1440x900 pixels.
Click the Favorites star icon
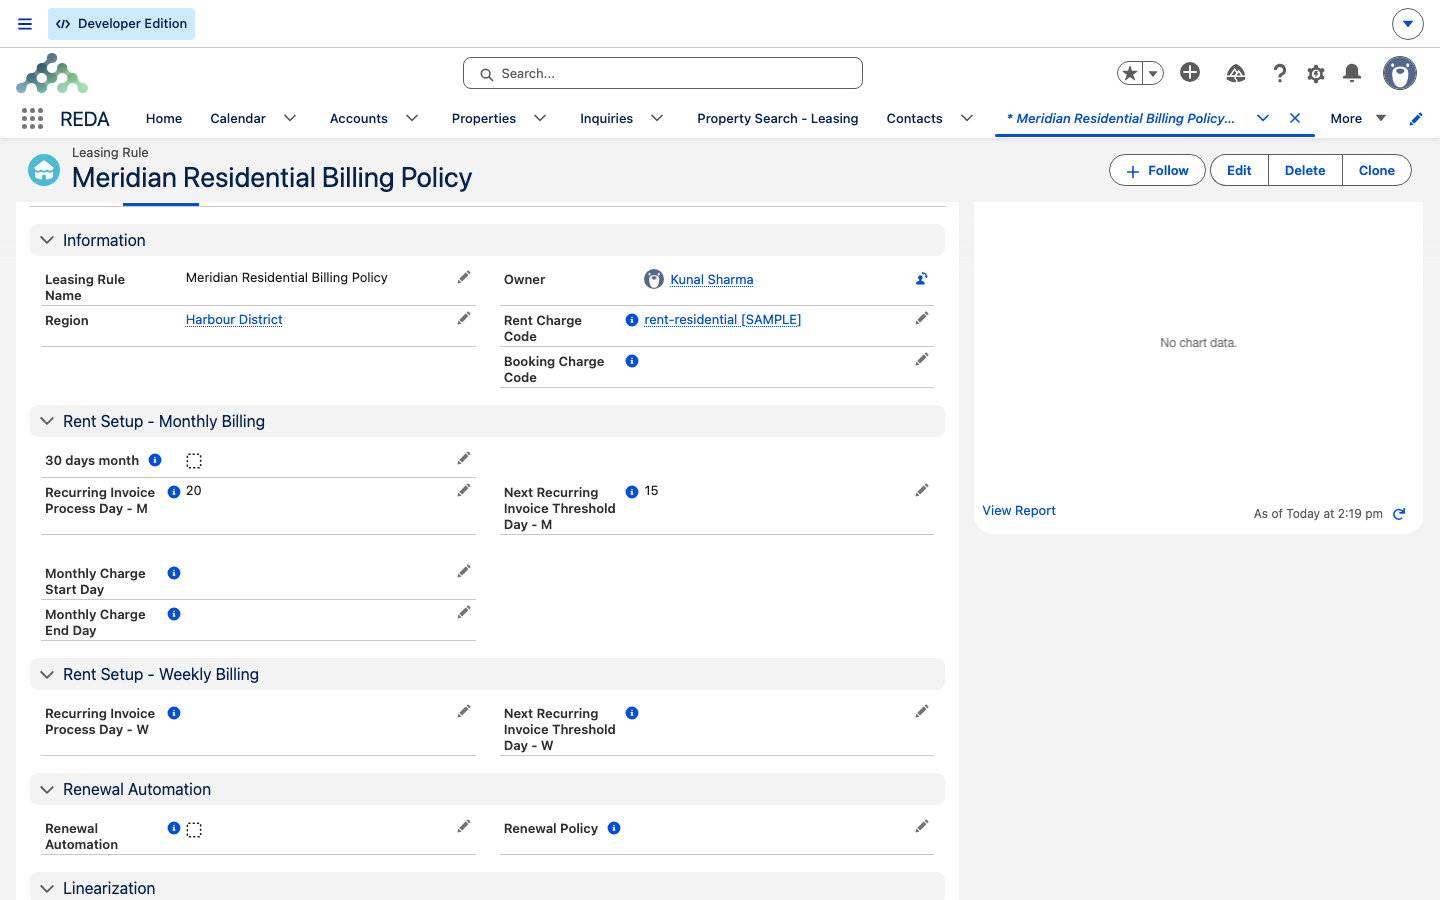(1130, 73)
